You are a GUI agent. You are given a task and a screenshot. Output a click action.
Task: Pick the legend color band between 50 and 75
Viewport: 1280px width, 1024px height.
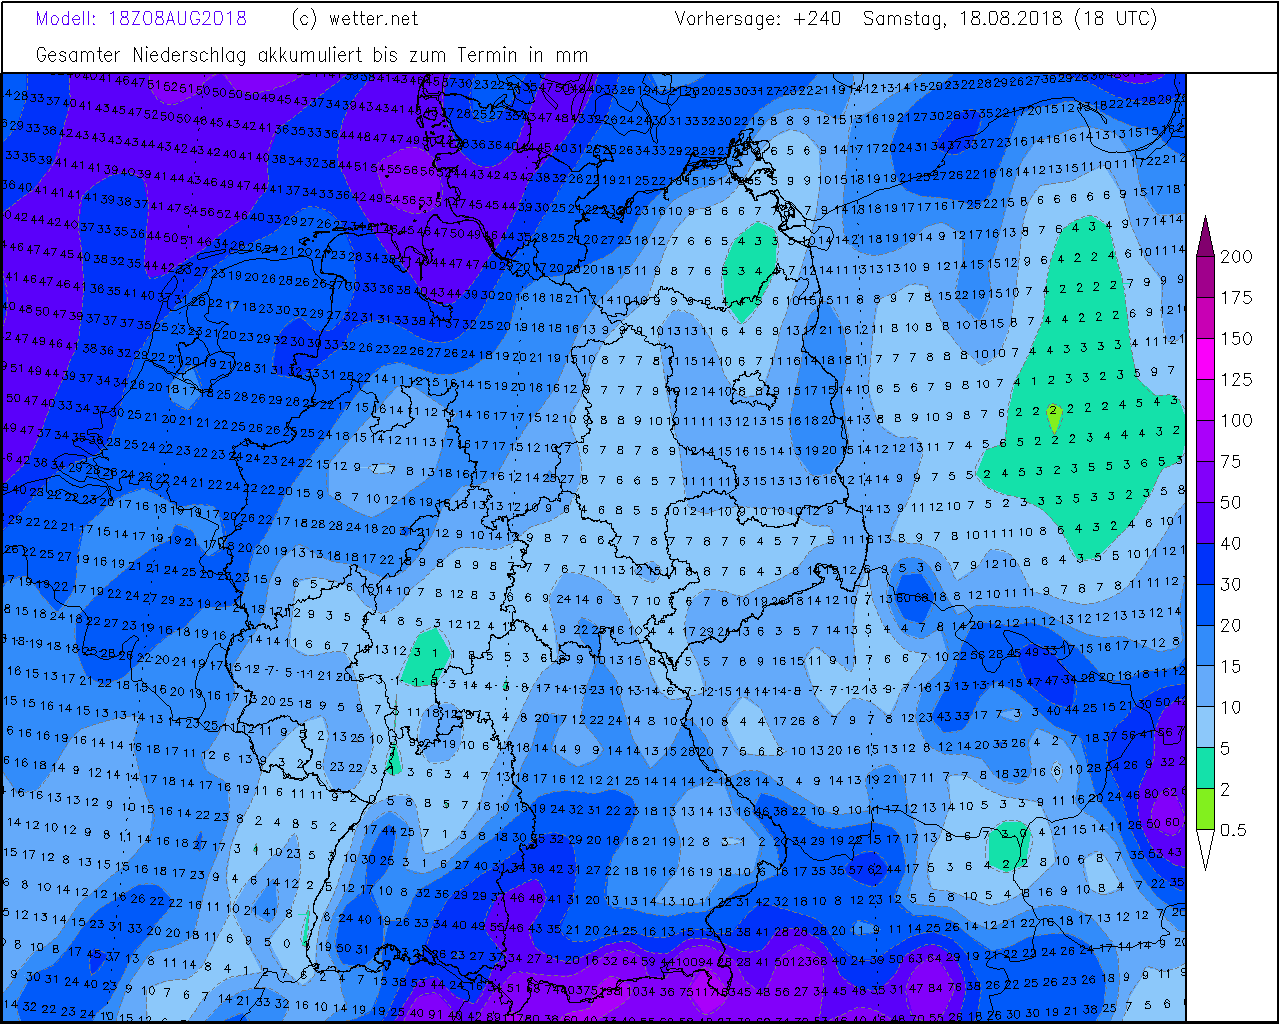pos(1206,482)
